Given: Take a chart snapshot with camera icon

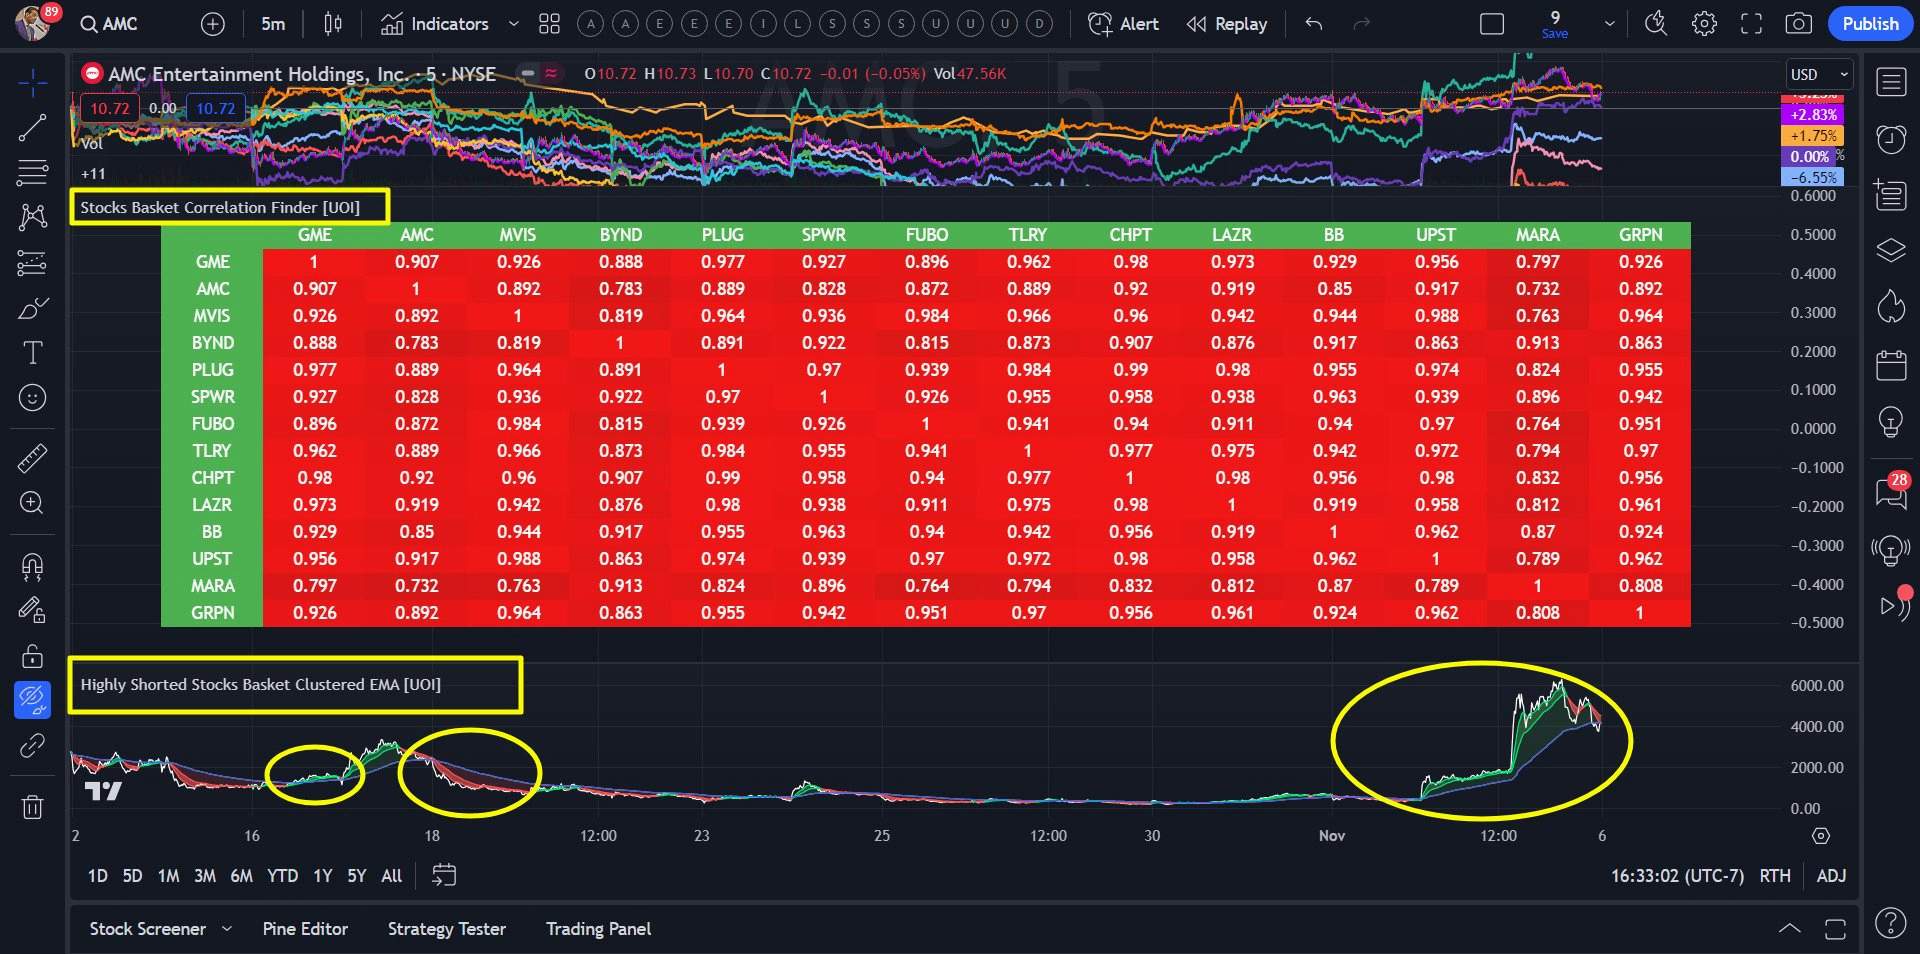Looking at the screenshot, I should coord(1798,24).
